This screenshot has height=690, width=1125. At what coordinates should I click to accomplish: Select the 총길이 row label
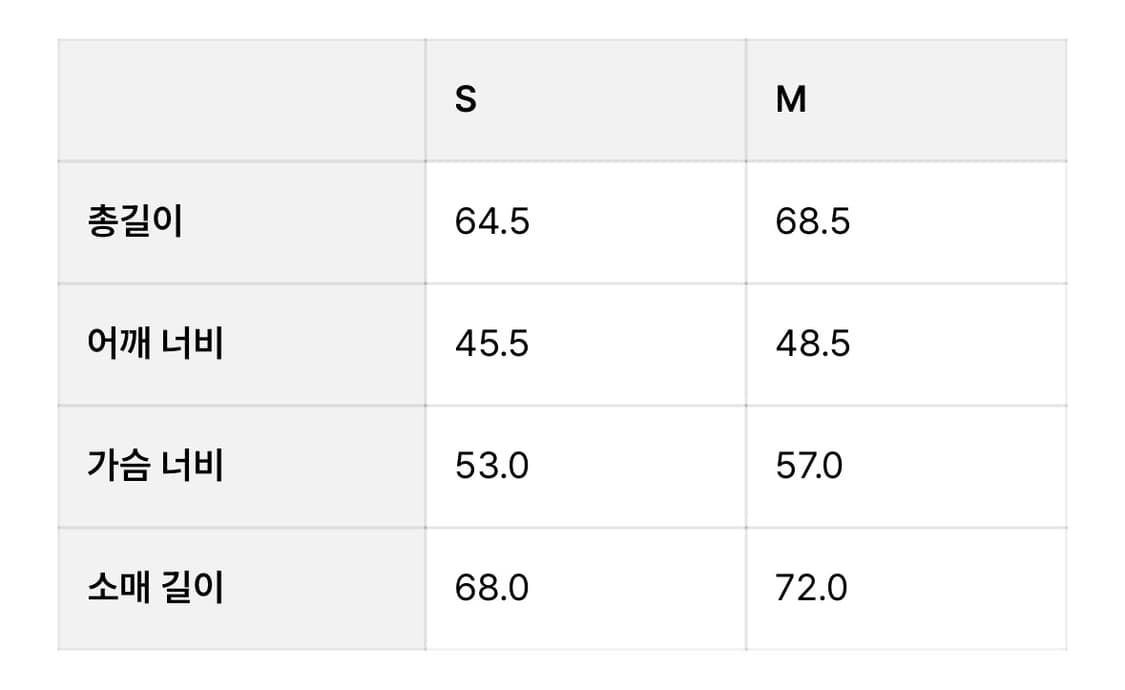click(135, 222)
